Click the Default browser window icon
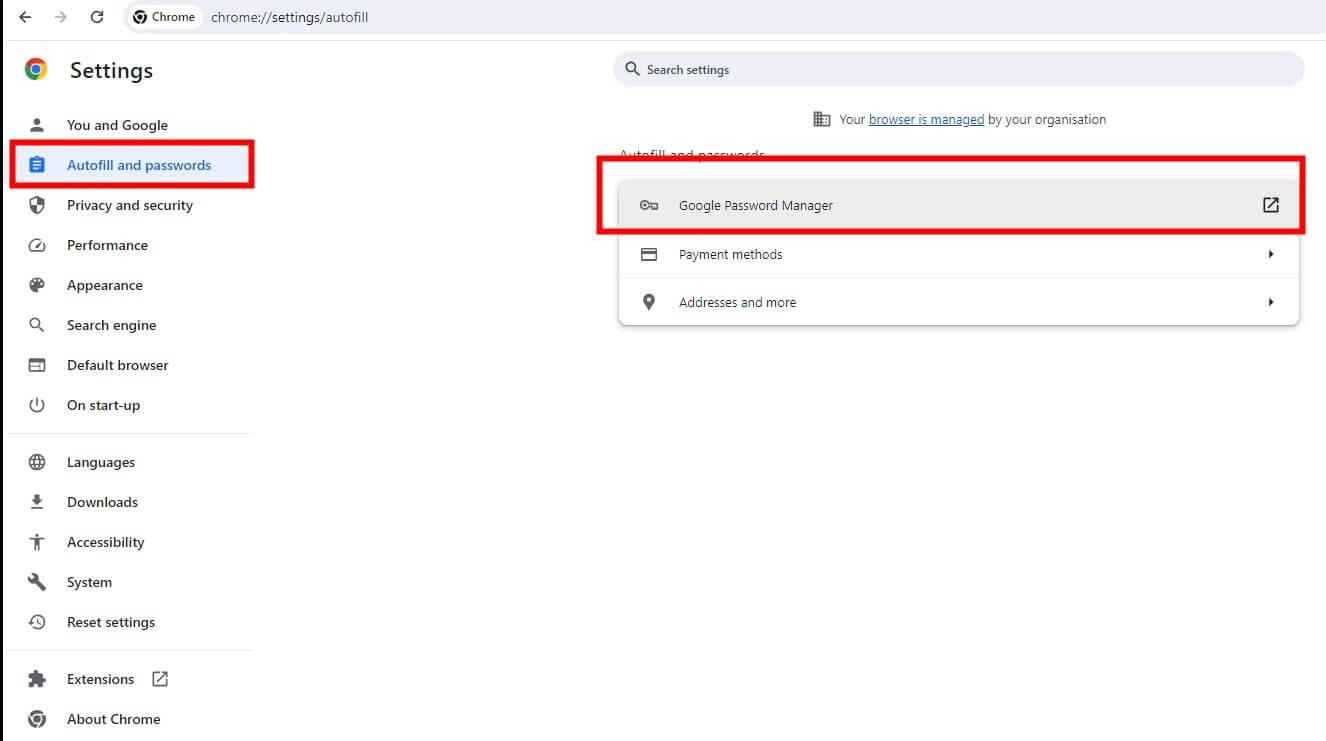The width and height of the screenshot is (1326, 741). coord(37,365)
